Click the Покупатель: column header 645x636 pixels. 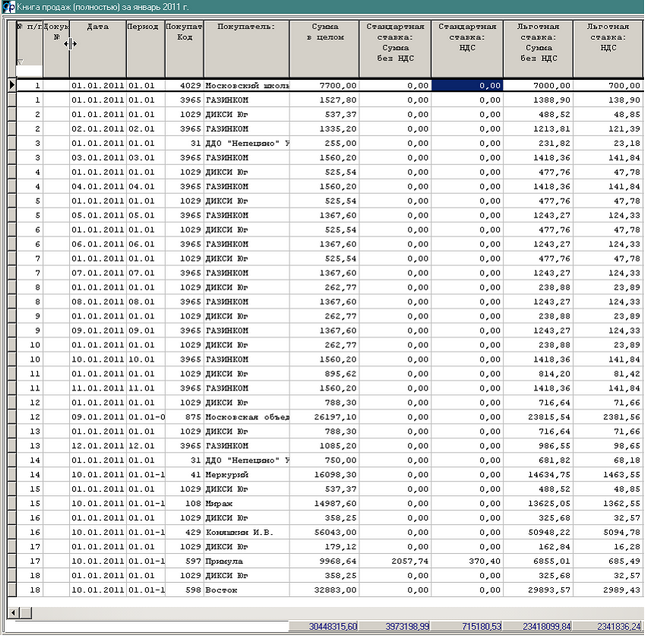[x=246, y=49]
